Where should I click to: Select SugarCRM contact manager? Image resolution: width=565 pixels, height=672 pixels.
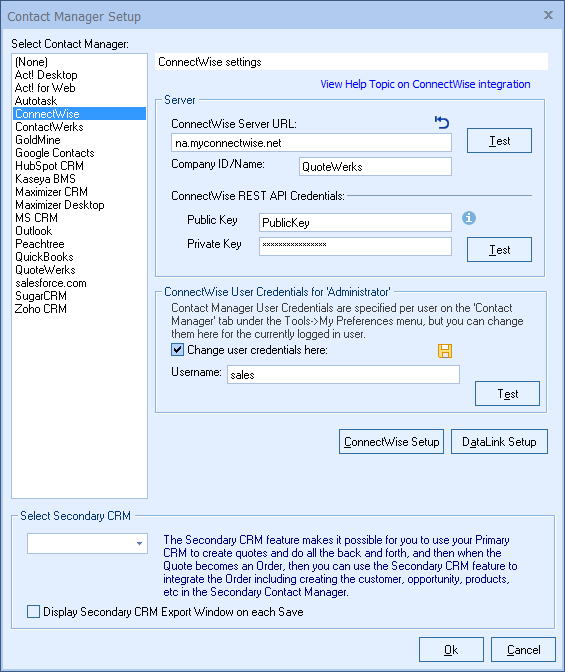[x=79, y=296]
